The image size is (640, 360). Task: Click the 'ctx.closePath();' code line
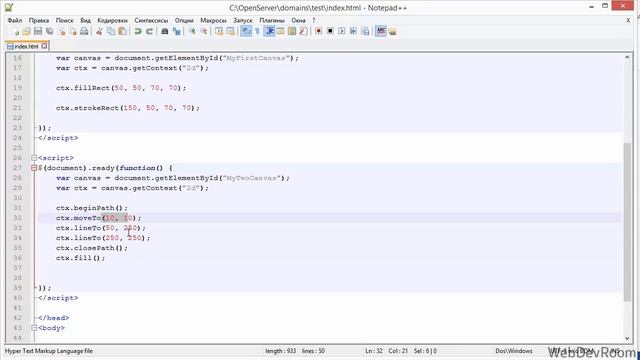(92, 248)
